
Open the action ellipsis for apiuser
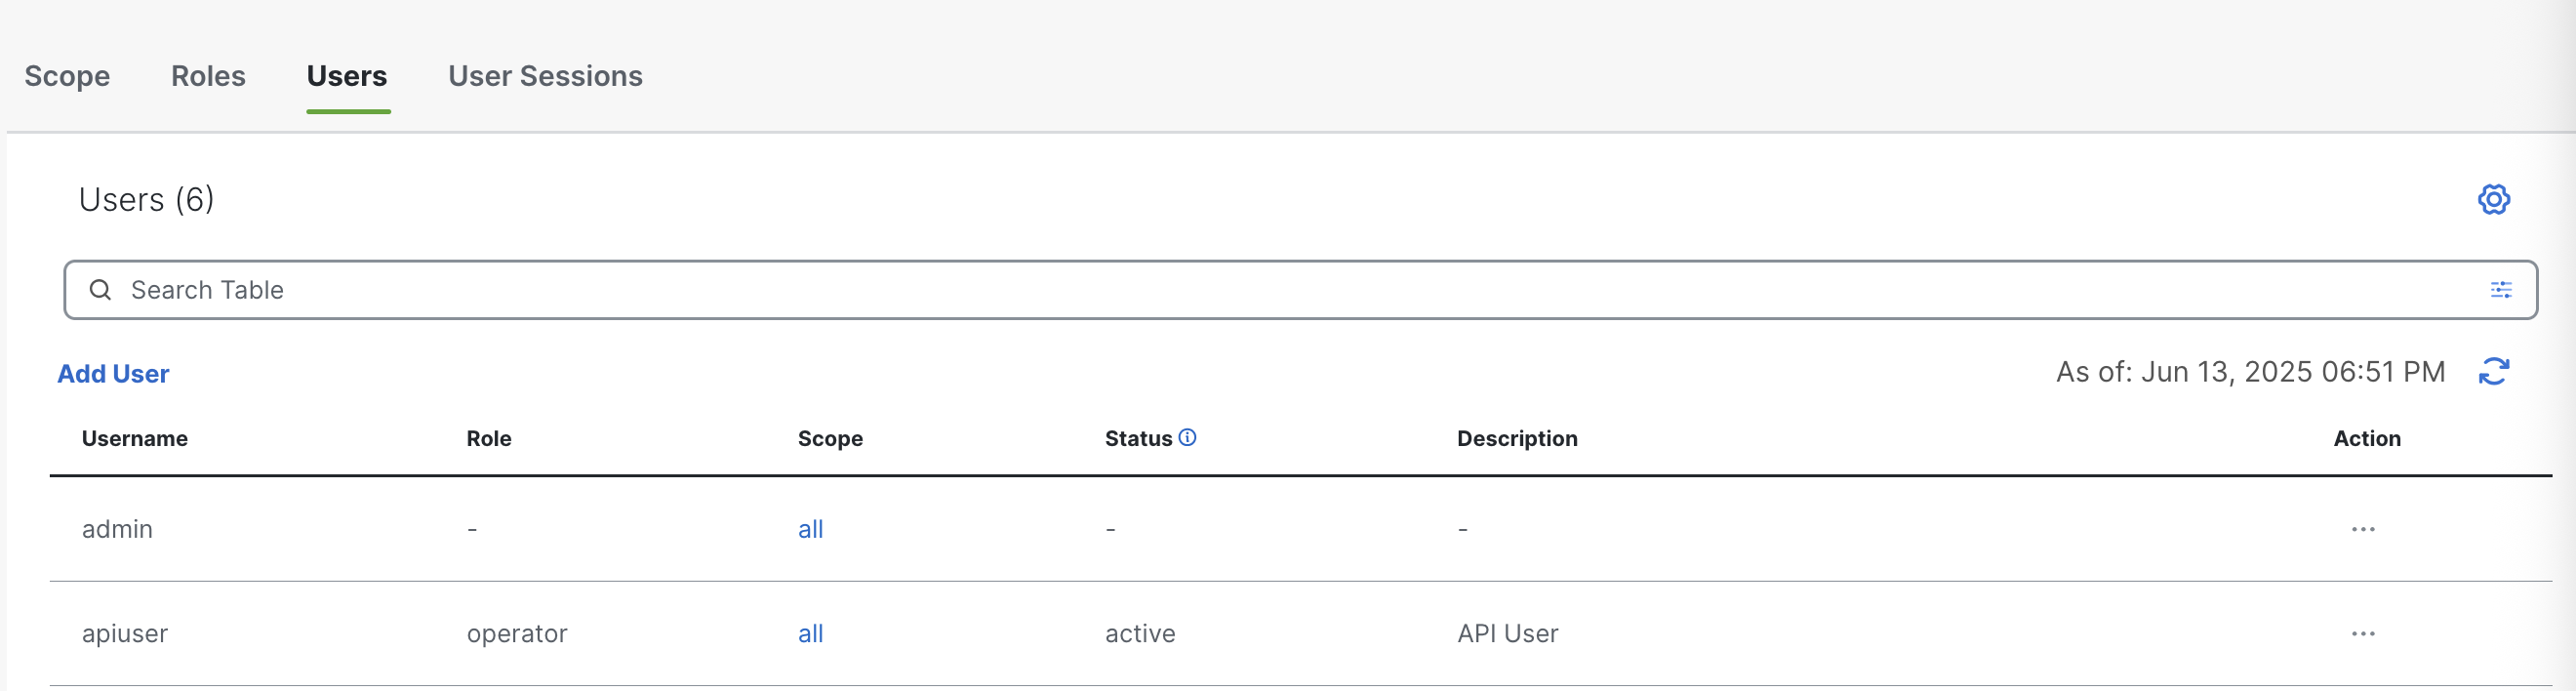(2362, 634)
